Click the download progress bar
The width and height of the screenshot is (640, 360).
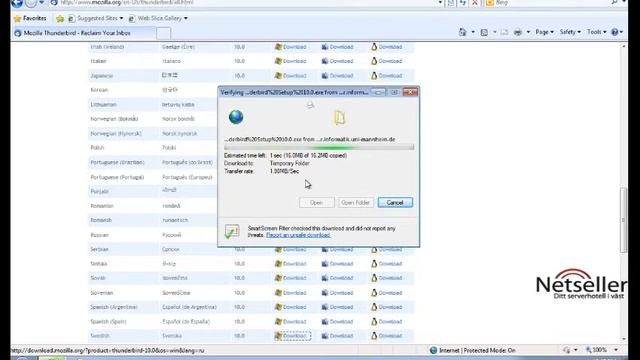pyautogui.click(x=319, y=147)
